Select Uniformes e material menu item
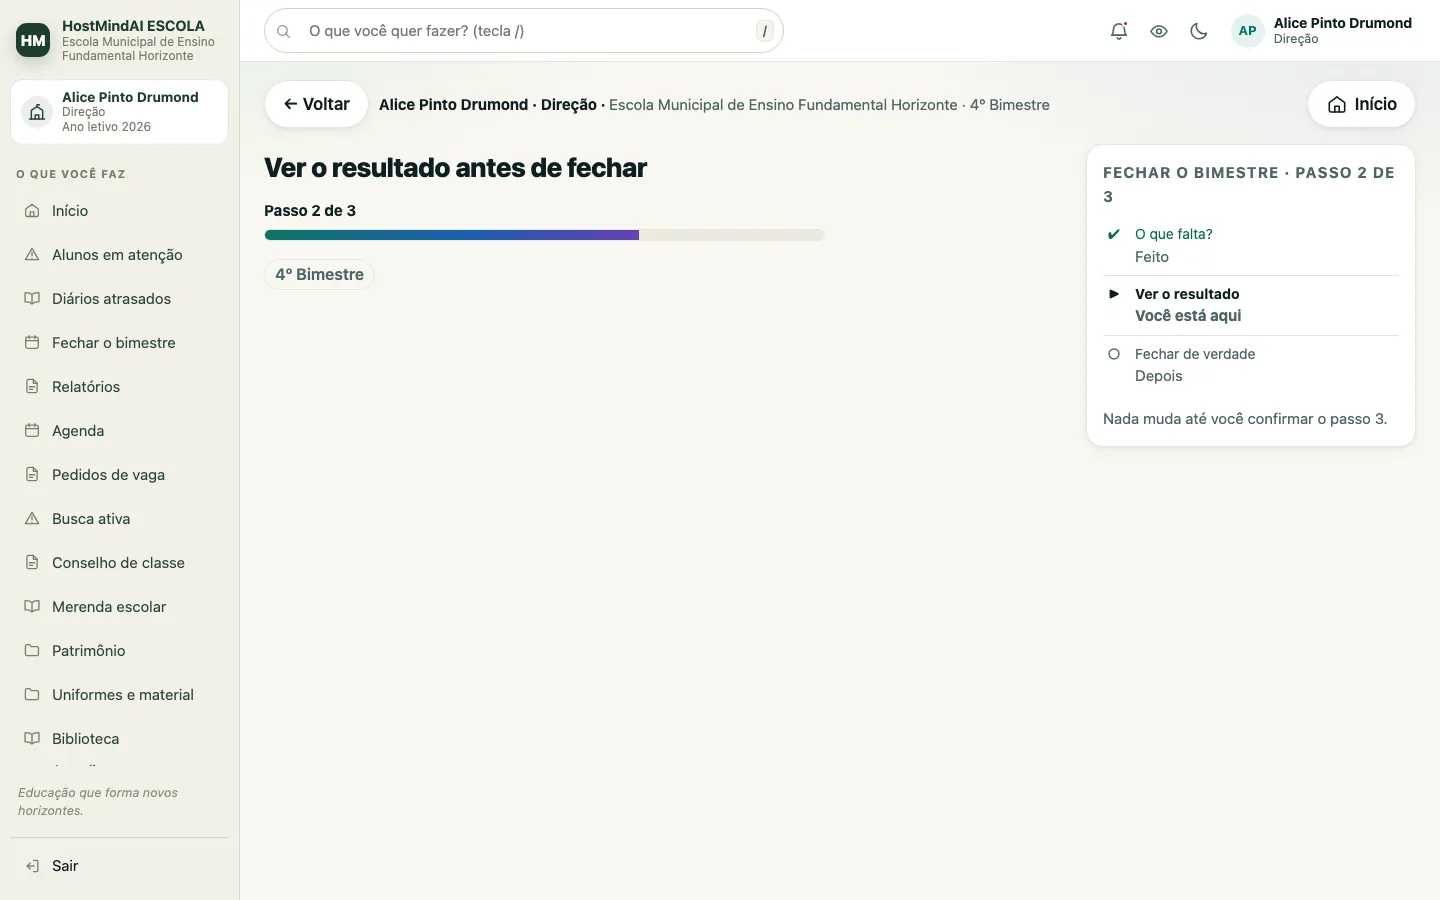 coord(119,695)
